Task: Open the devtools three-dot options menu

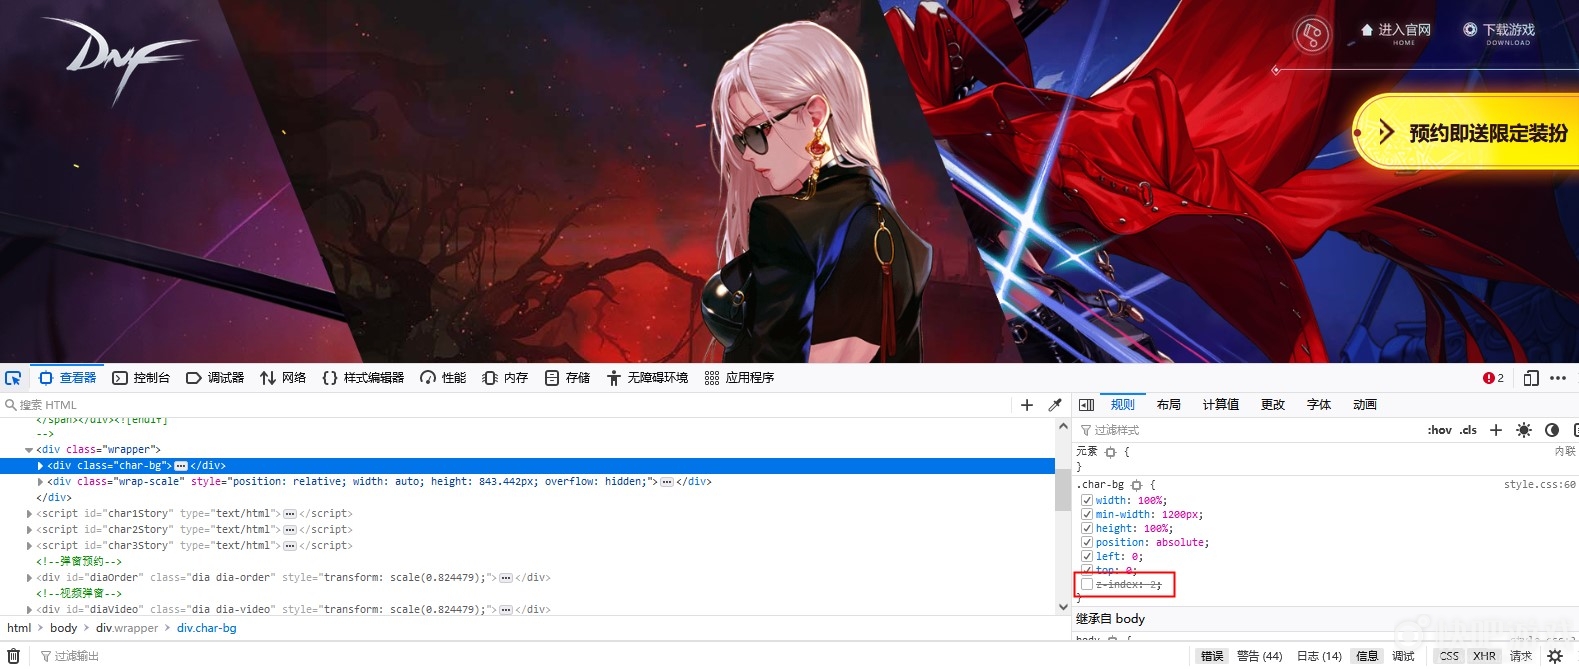Action: point(1558,378)
